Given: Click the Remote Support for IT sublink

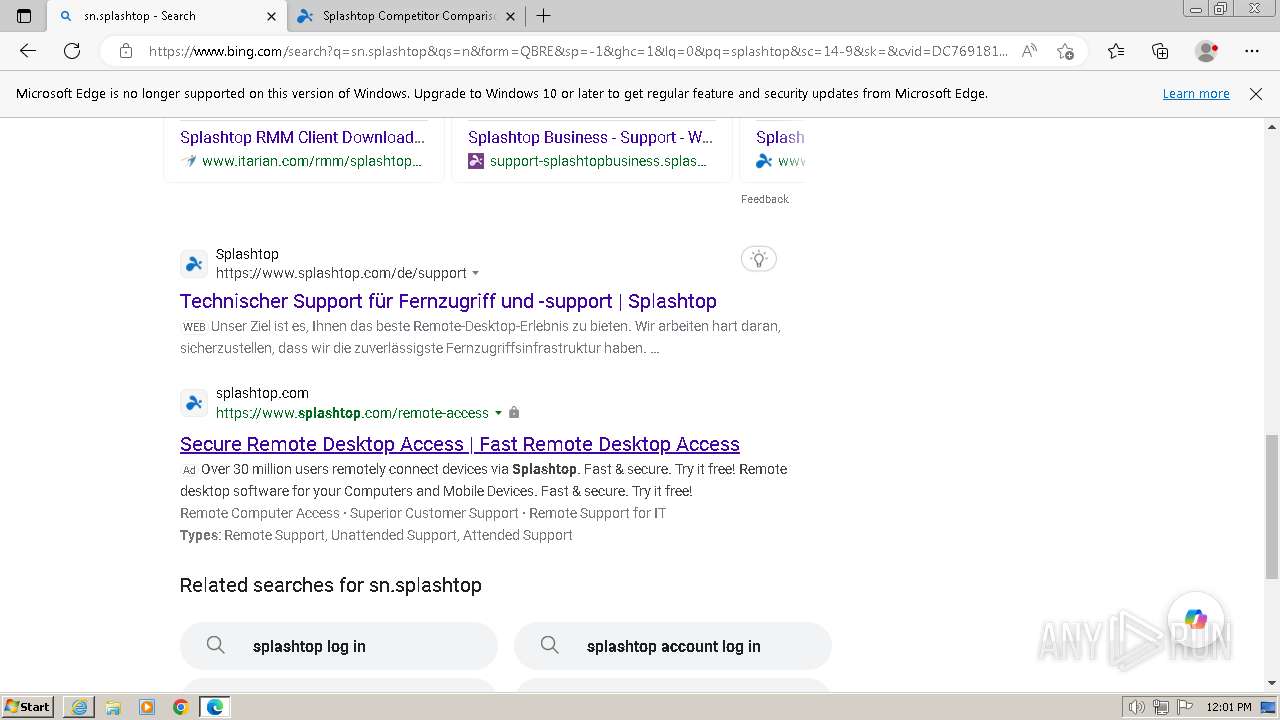Looking at the screenshot, I should [x=597, y=513].
